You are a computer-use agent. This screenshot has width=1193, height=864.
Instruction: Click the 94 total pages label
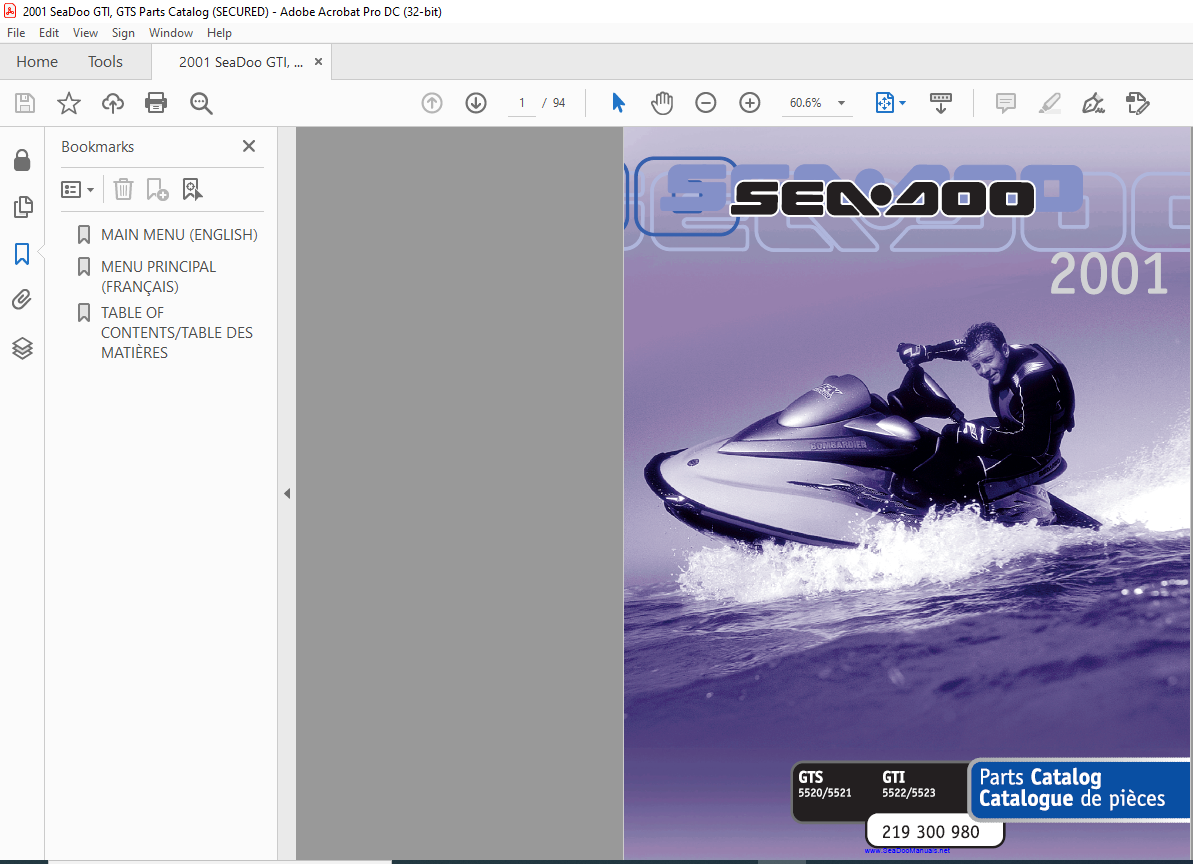coord(559,103)
